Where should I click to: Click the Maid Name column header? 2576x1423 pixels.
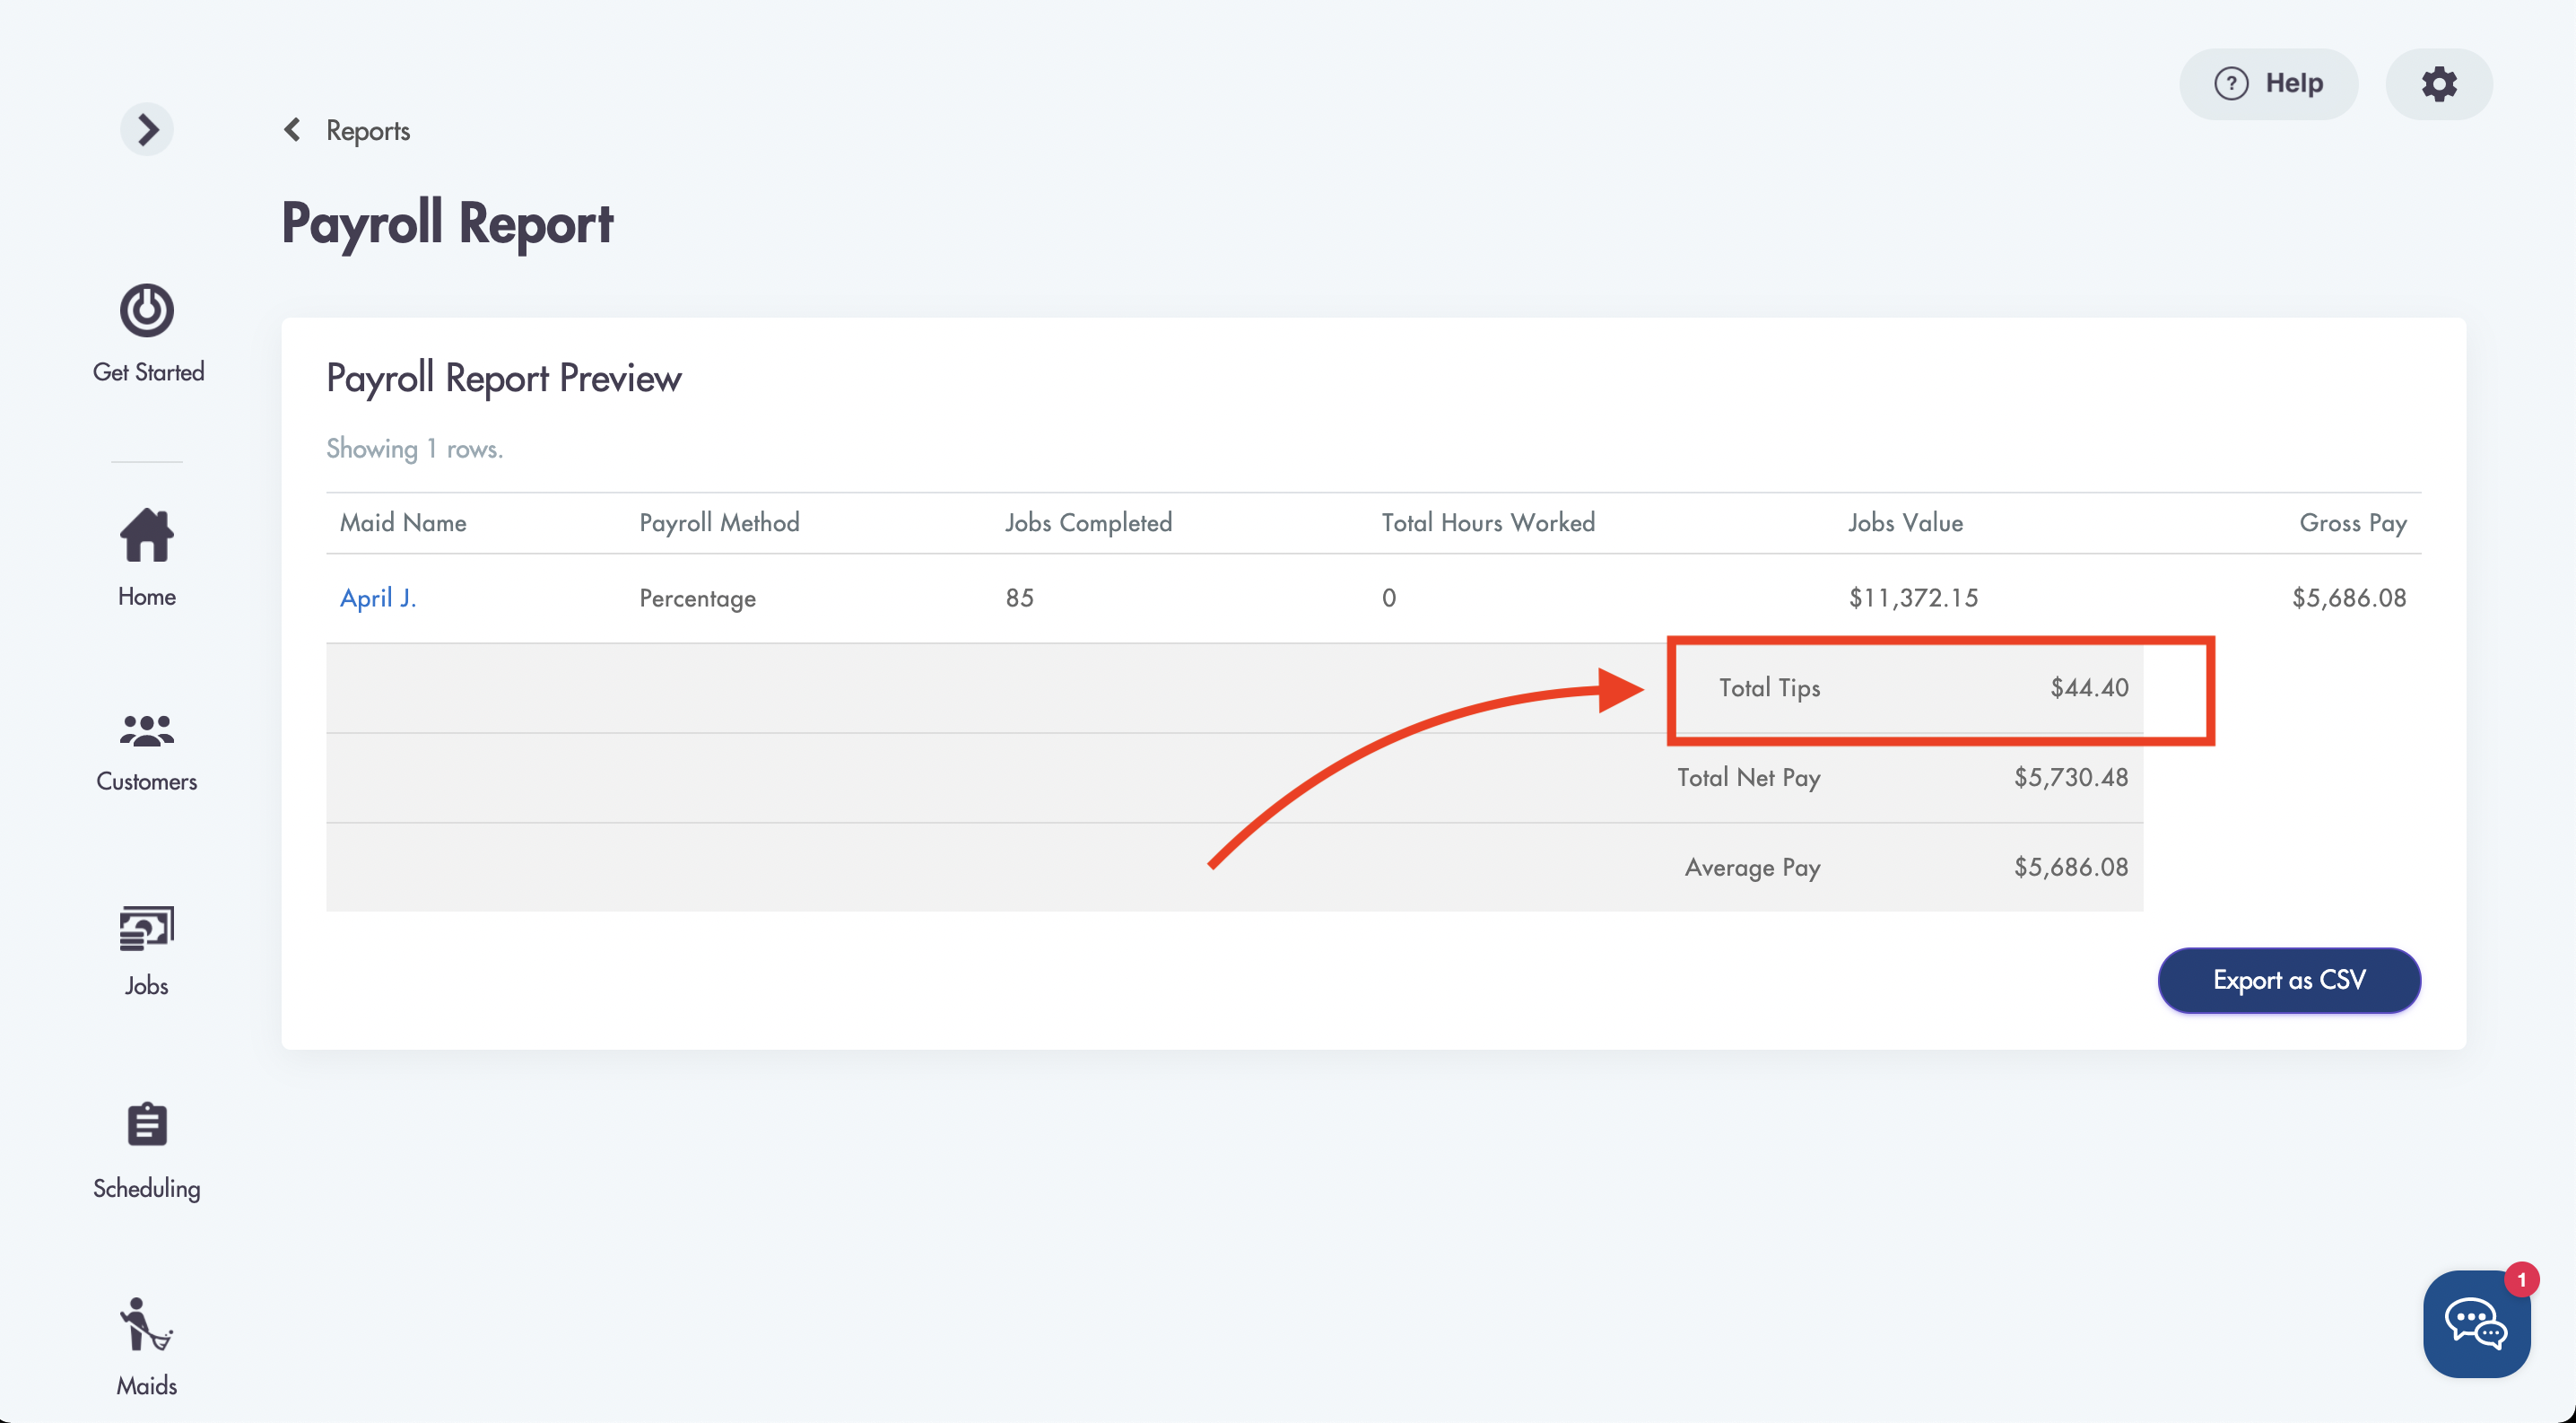tap(403, 523)
